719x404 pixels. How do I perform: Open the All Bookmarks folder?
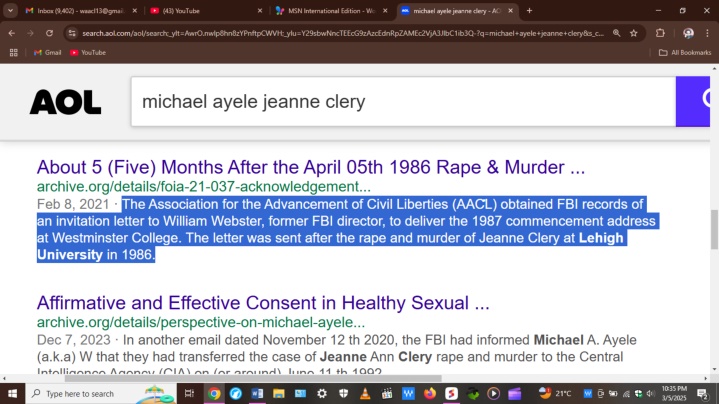coord(685,53)
